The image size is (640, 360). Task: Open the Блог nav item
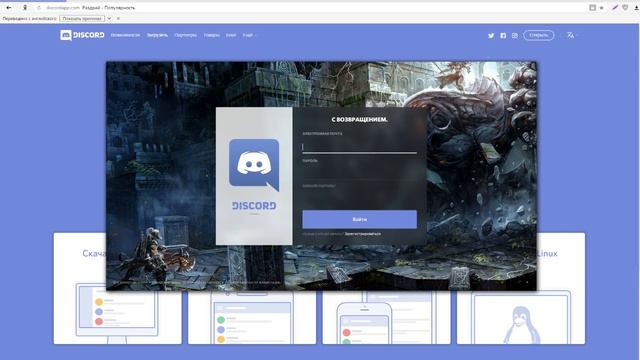pyautogui.click(x=231, y=35)
